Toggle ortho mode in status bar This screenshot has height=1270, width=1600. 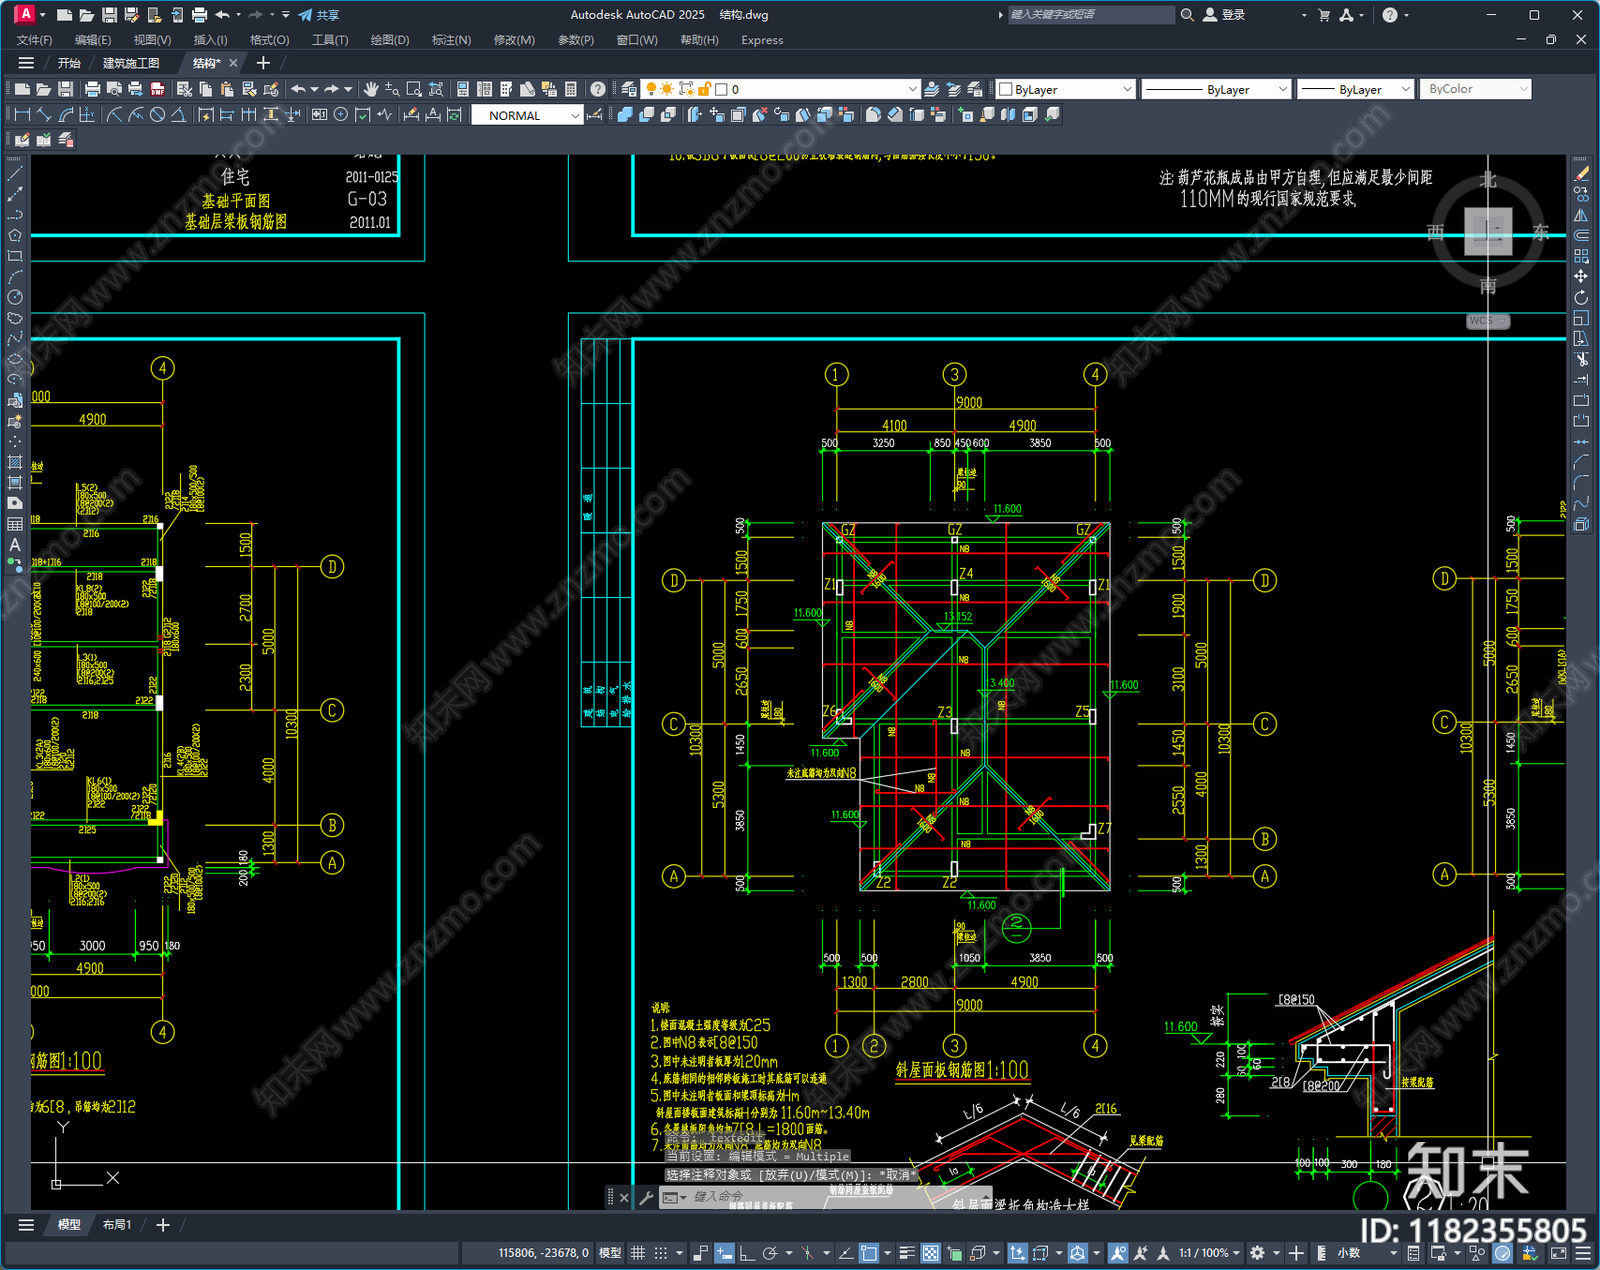(x=746, y=1253)
